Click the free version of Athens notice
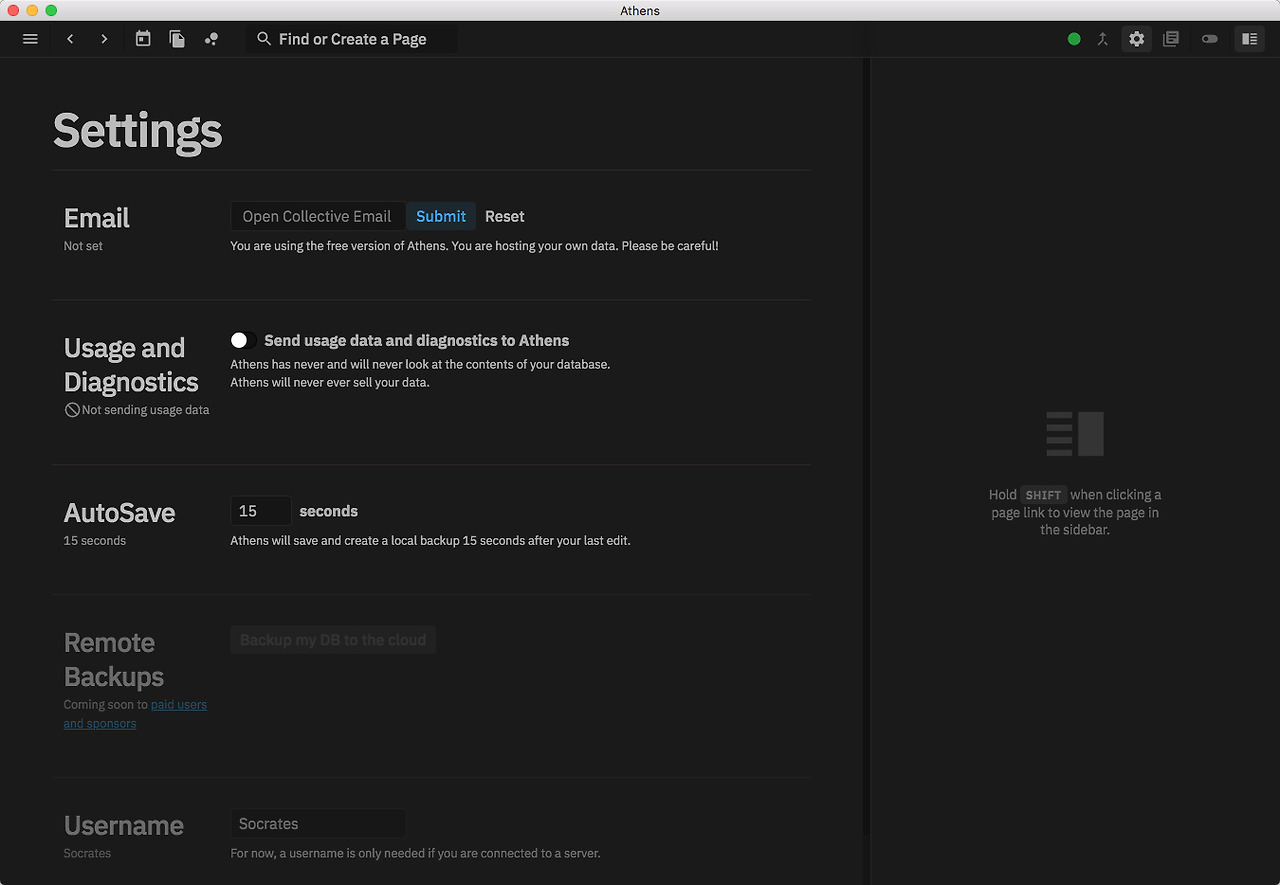The image size is (1280, 885). click(475, 246)
